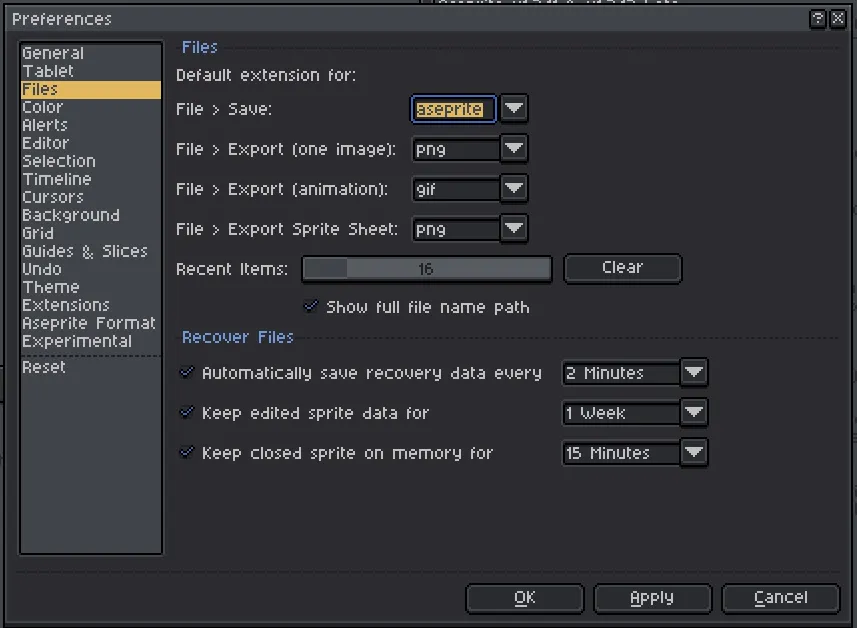Viewport: 857px width, 628px height.
Task: Close the Preferences dialog window
Action: [x=836, y=19]
